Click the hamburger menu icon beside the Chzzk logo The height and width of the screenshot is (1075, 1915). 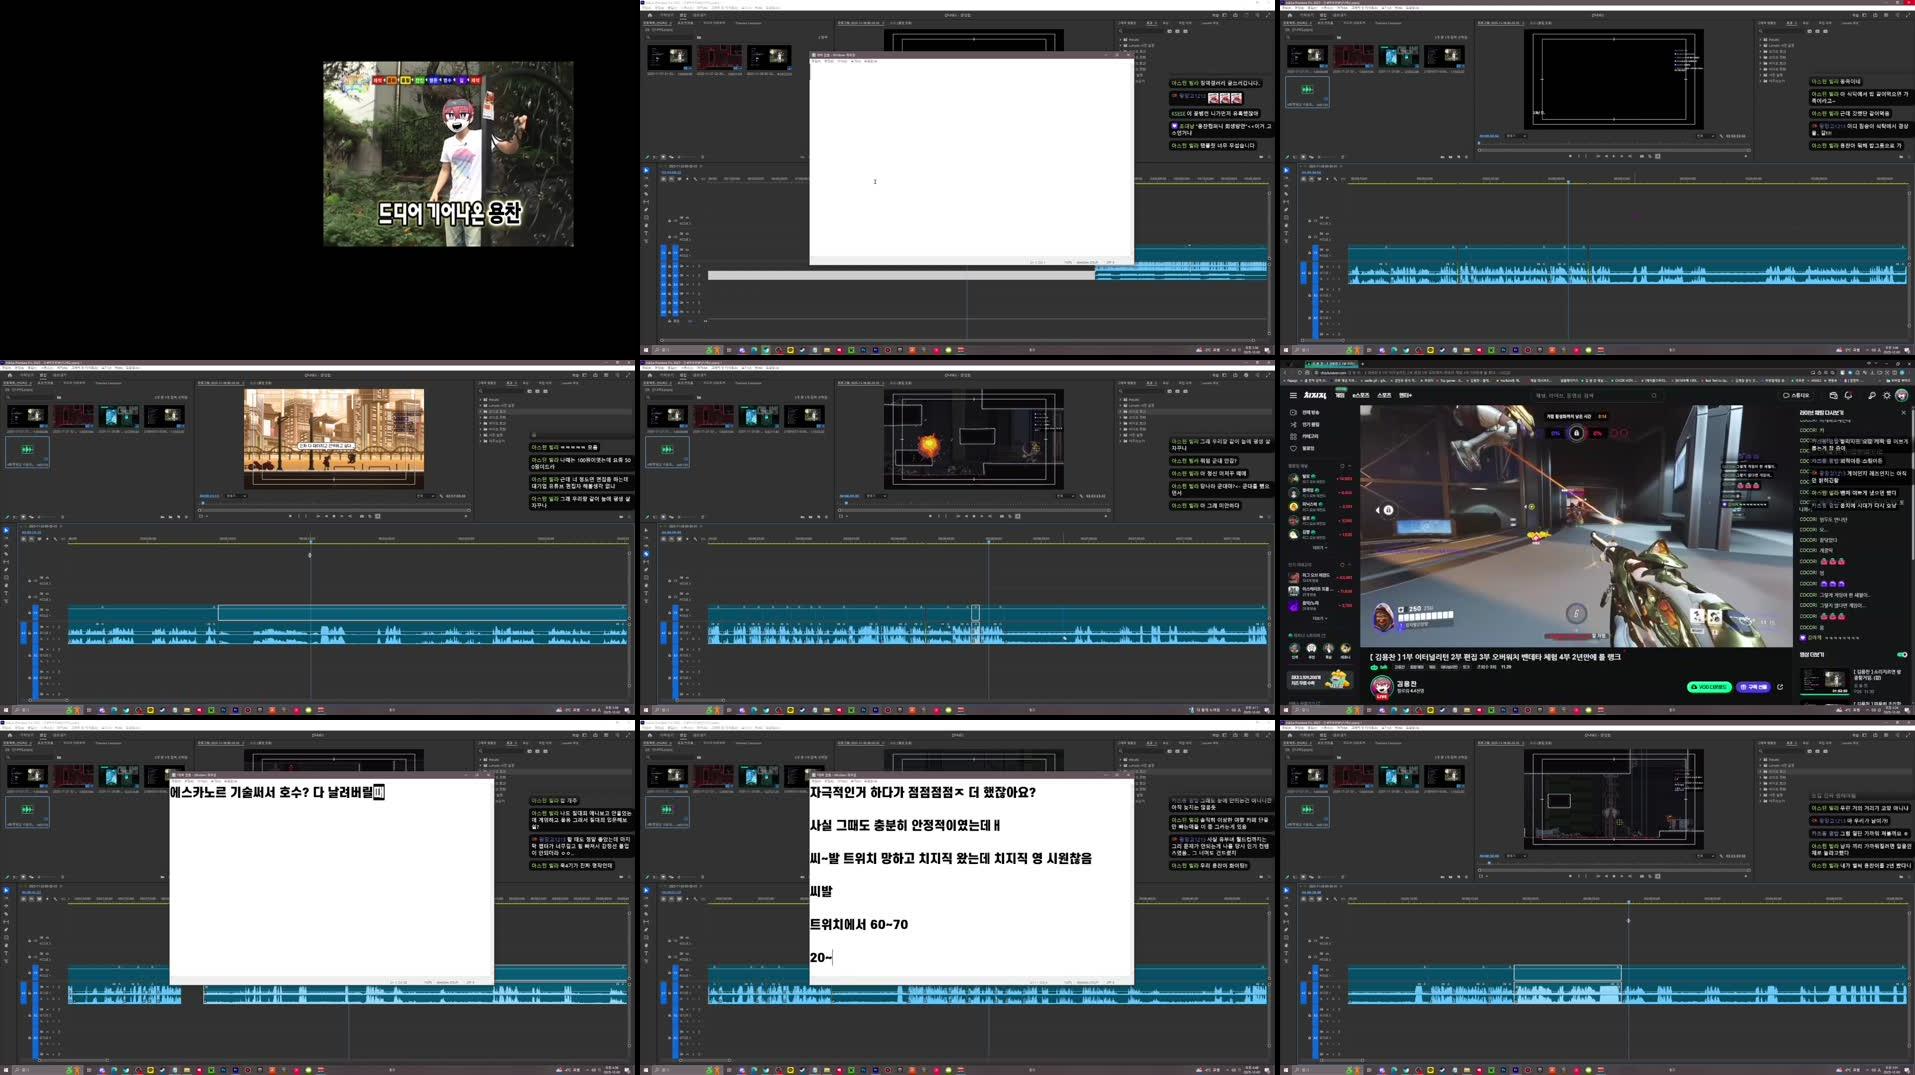pos(1293,395)
